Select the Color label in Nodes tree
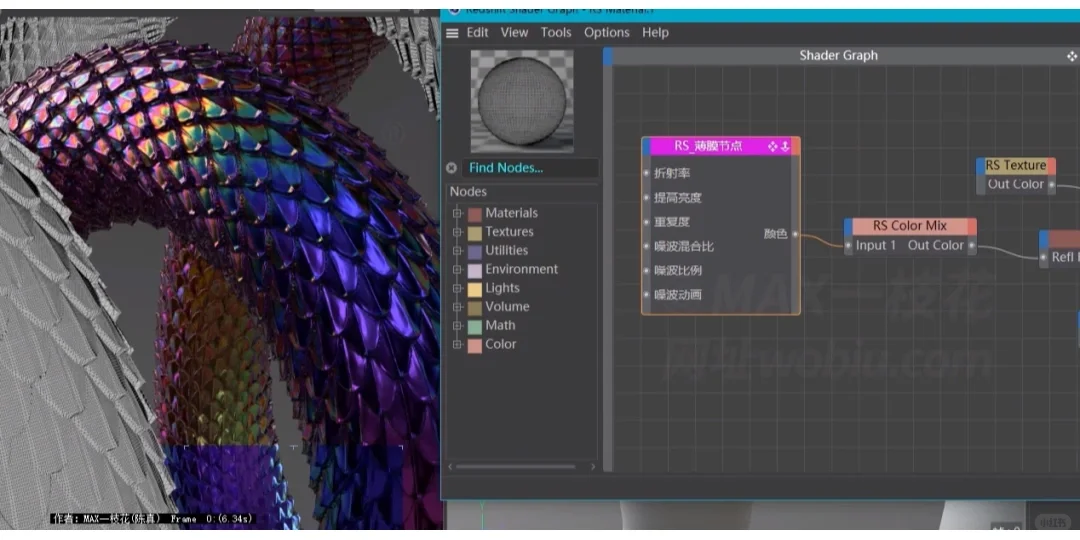This screenshot has width=1080, height=540. (x=500, y=344)
